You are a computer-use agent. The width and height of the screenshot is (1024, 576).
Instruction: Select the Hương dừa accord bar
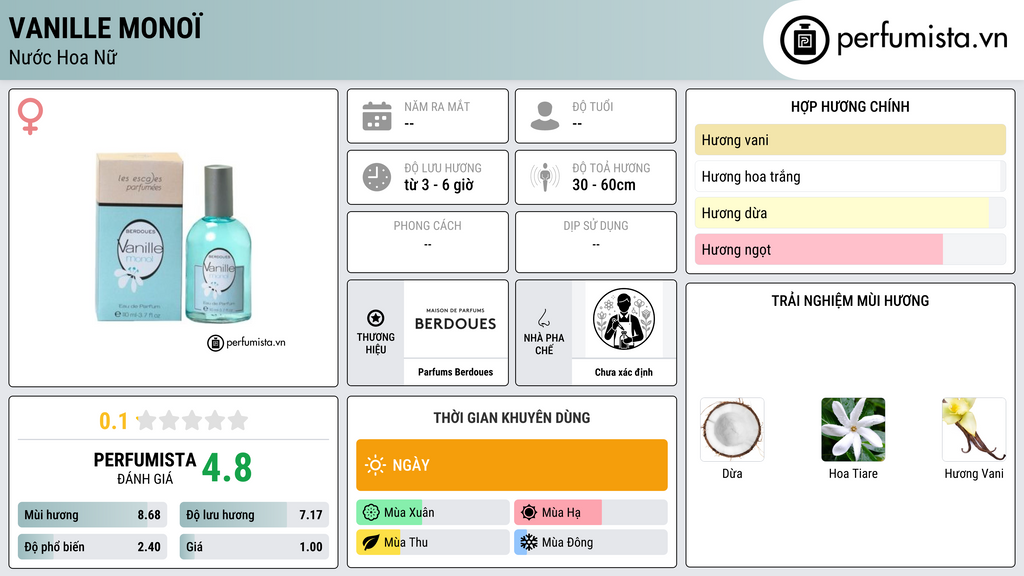(x=850, y=213)
